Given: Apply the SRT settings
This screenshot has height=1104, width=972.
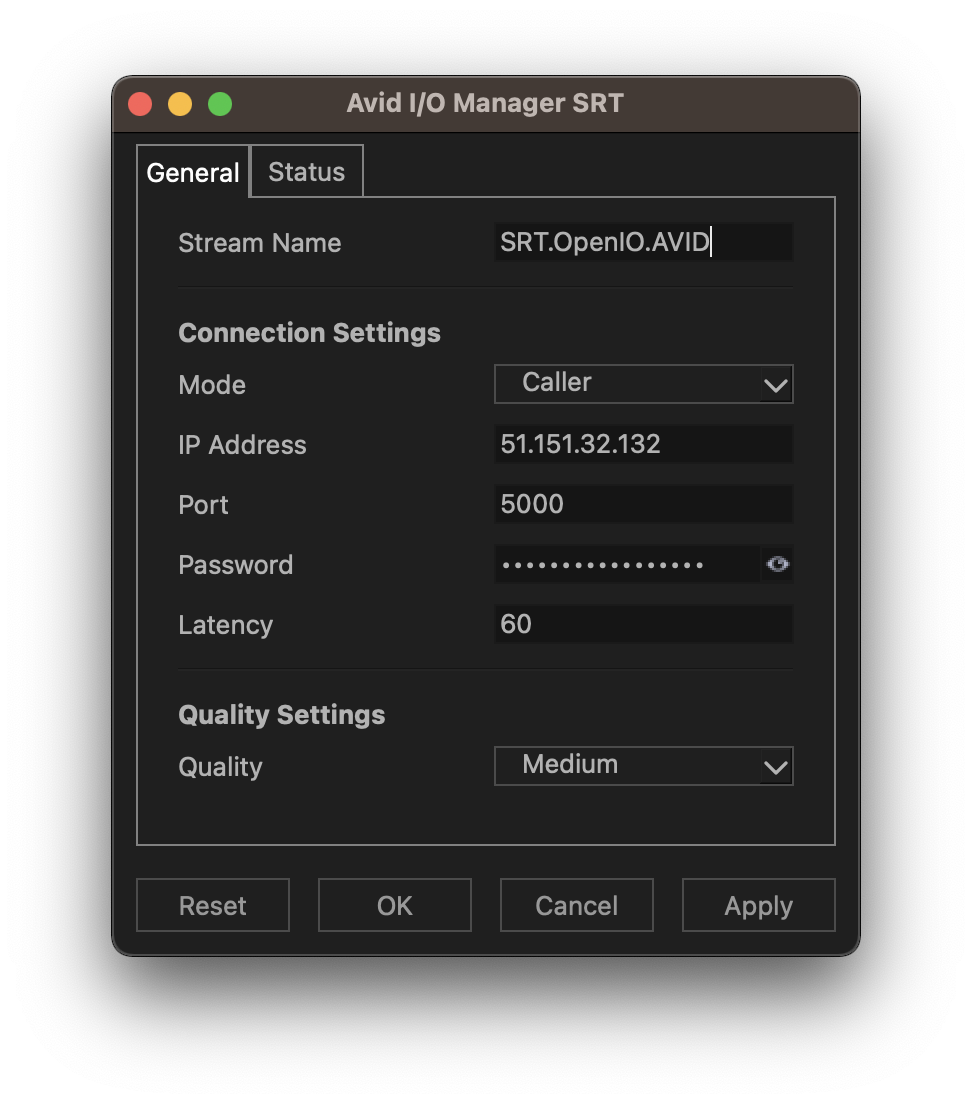Looking at the screenshot, I should 758,905.
